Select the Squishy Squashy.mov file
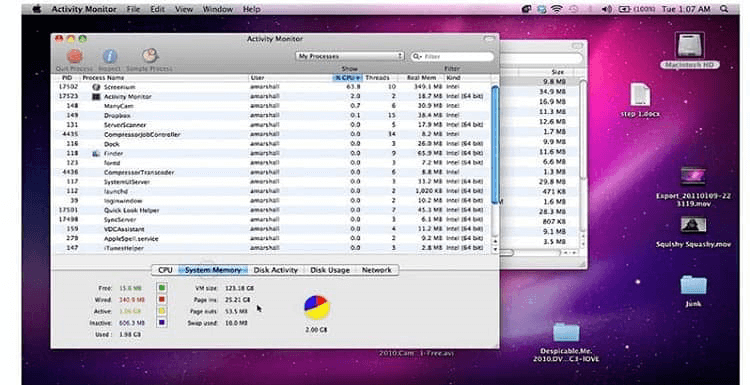The height and width of the screenshot is (385, 750). [x=693, y=232]
